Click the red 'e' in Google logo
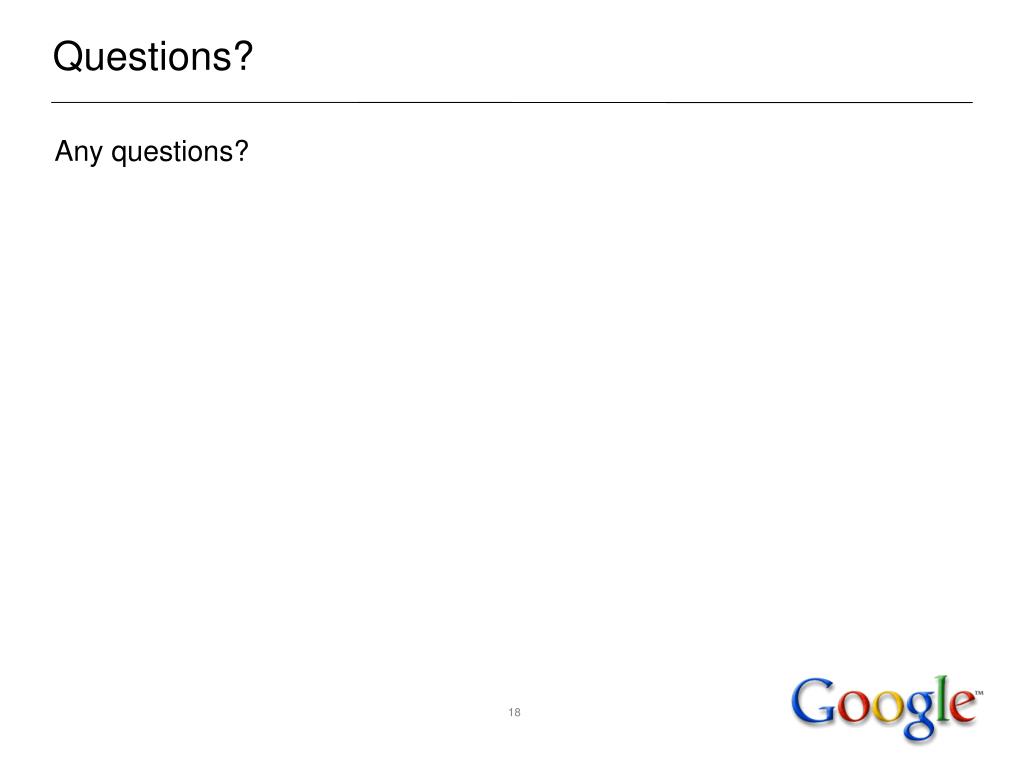The height and width of the screenshot is (768, 1024). [x=963, y=707]
